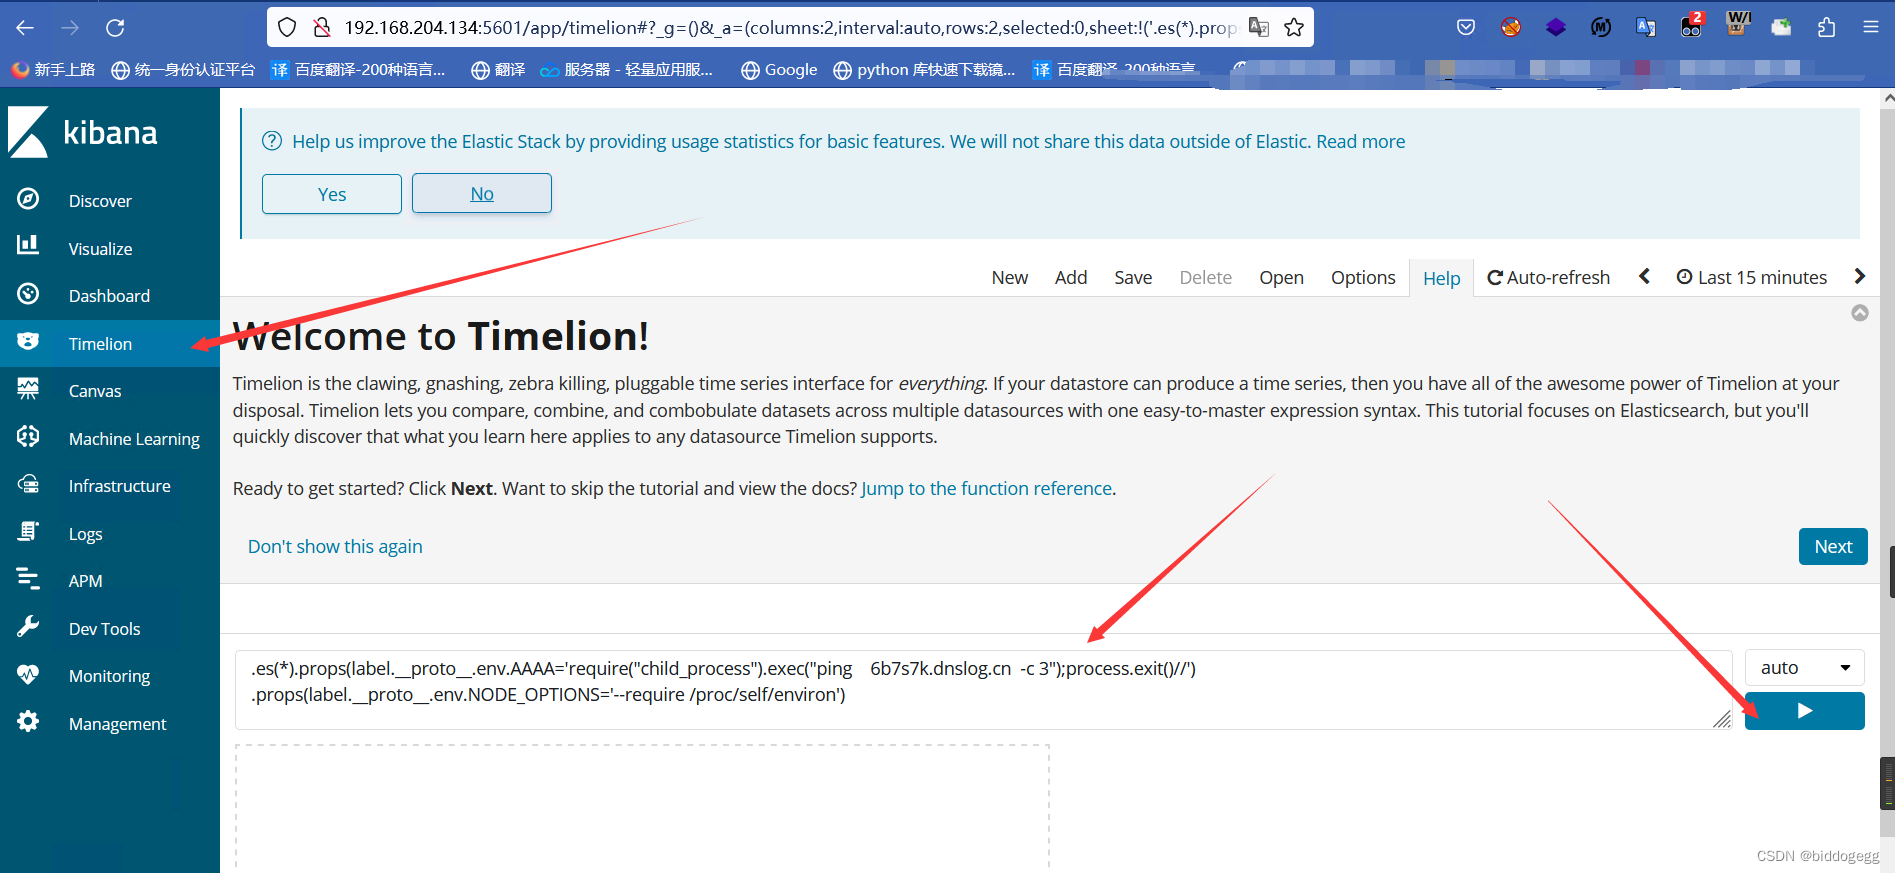The width and height of the screenshot is (1895, 873).
Task: Open Monitoring heartbeat icon
Action: (x=28, y=674)
